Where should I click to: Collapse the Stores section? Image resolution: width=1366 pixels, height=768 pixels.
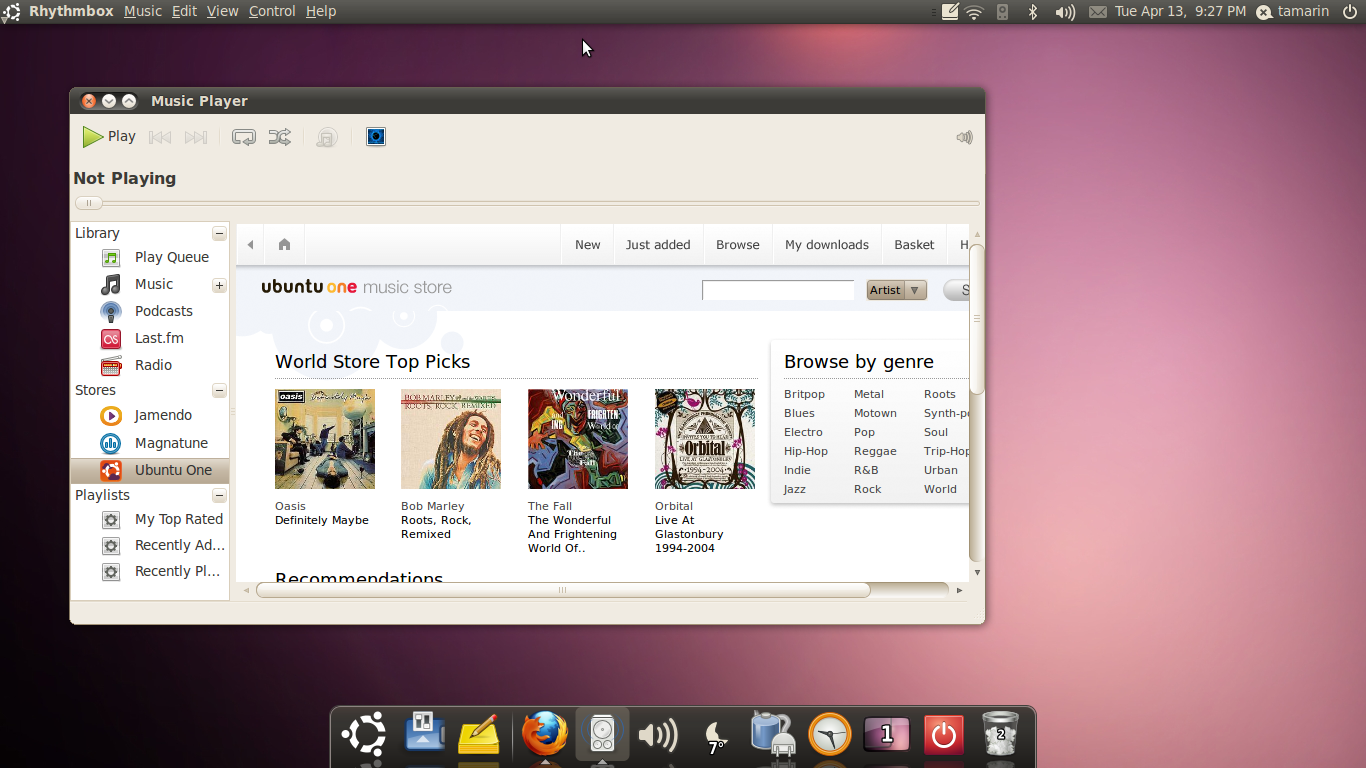click(219, 390)
